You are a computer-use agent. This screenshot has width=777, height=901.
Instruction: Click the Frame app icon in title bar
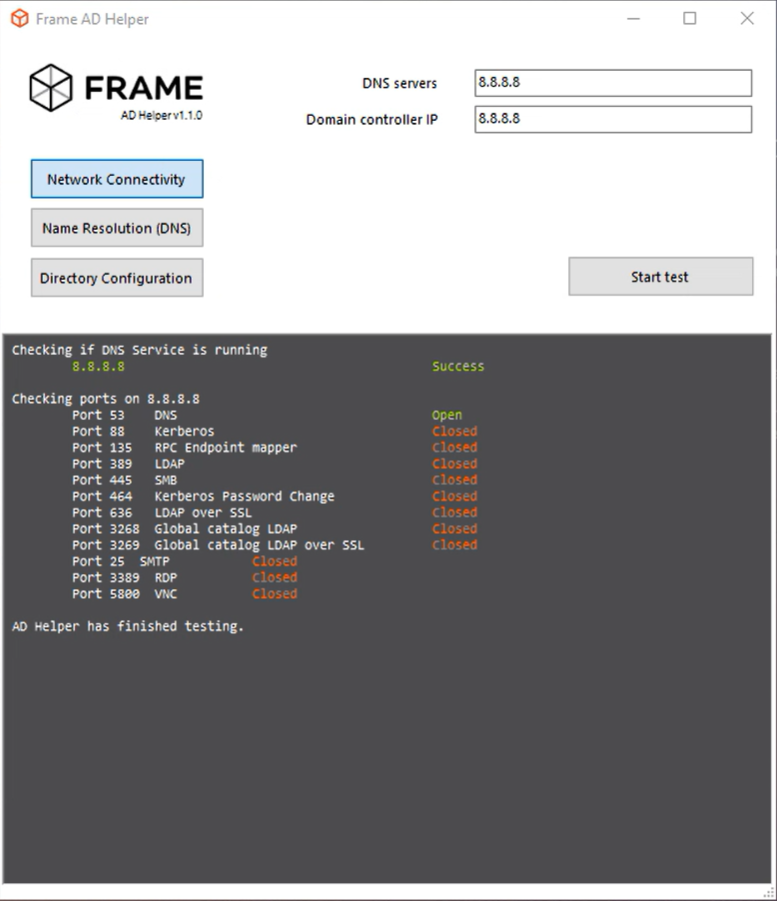point(19,19)
